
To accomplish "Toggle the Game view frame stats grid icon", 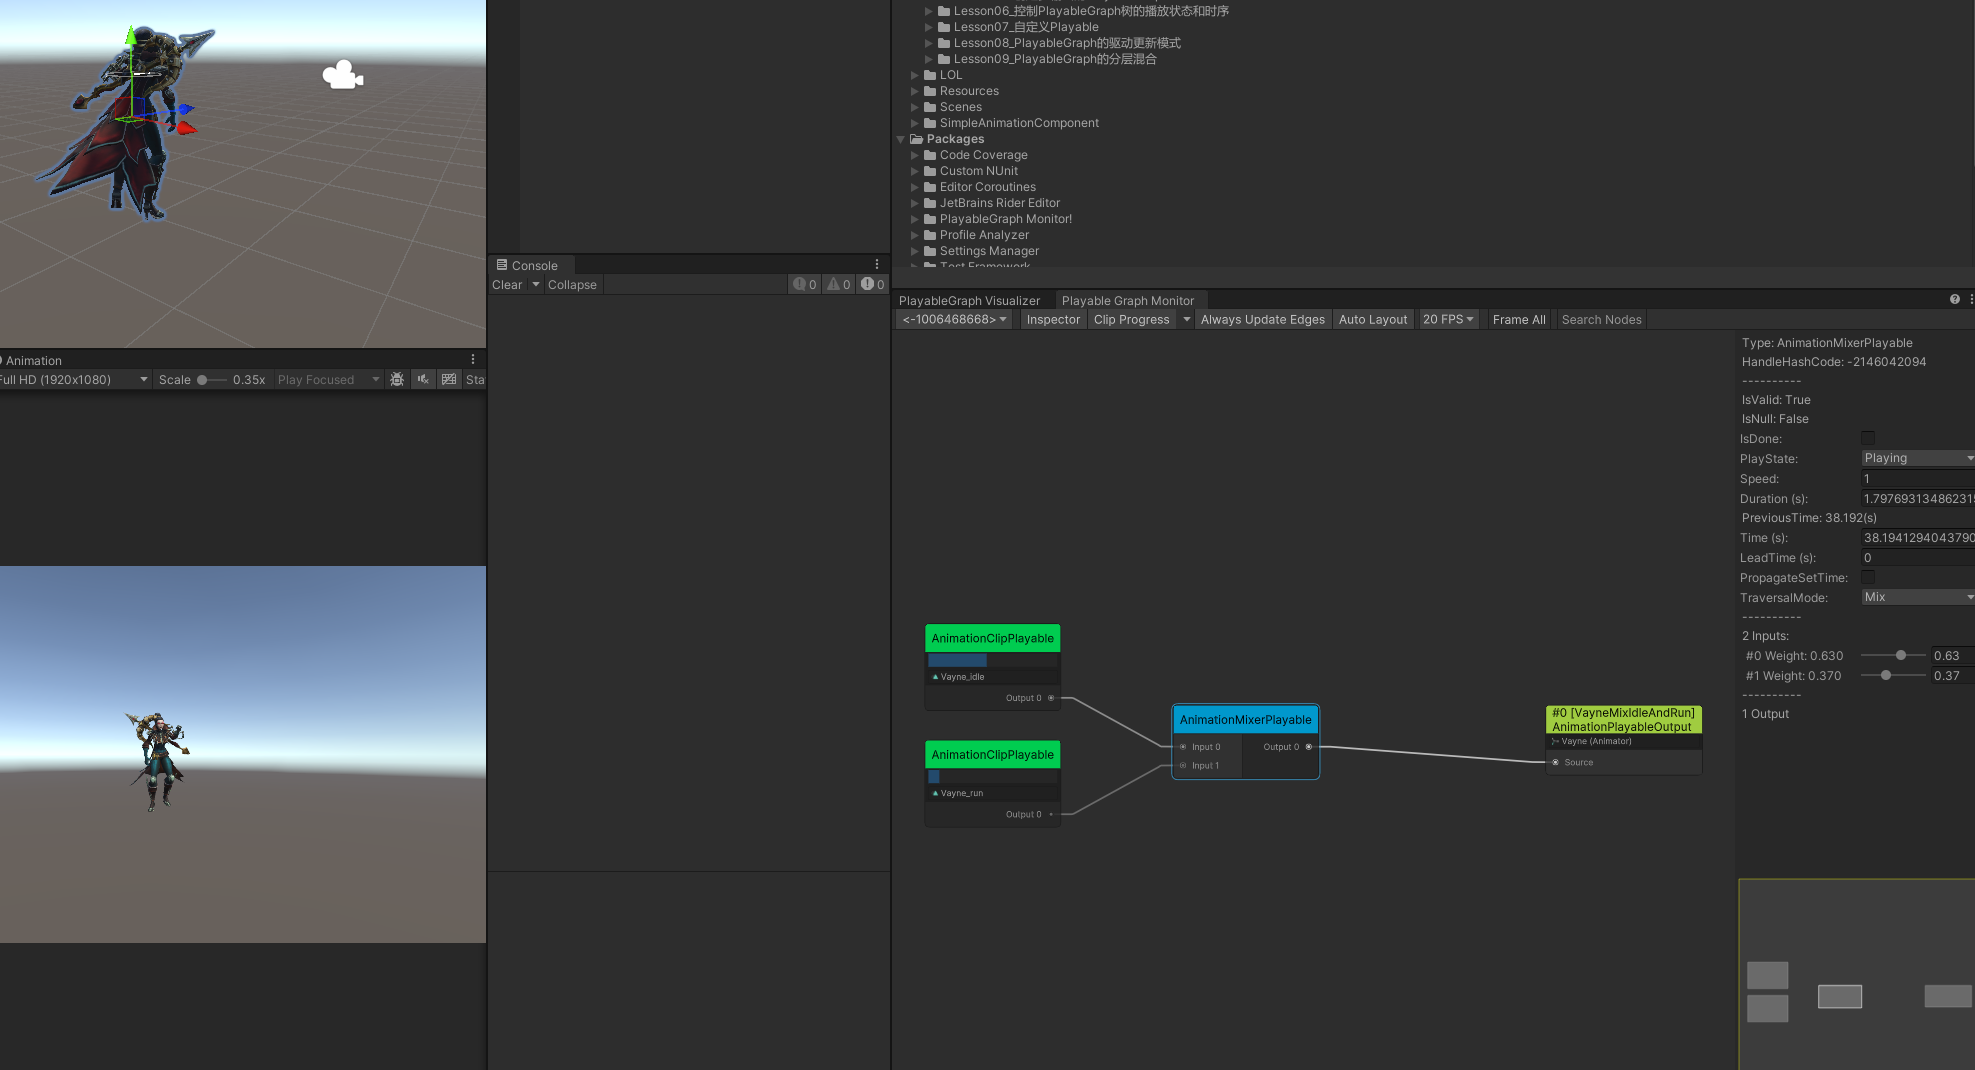I will (x=449, y=380).
